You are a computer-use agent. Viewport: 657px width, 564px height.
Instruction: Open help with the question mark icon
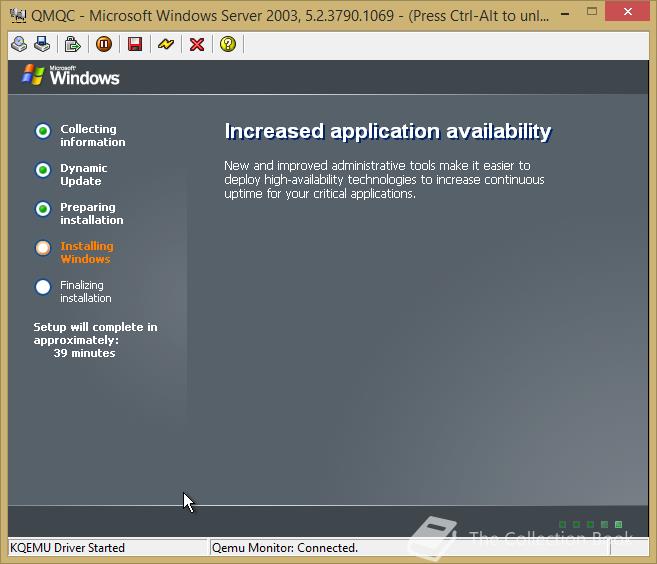point(228,44)
